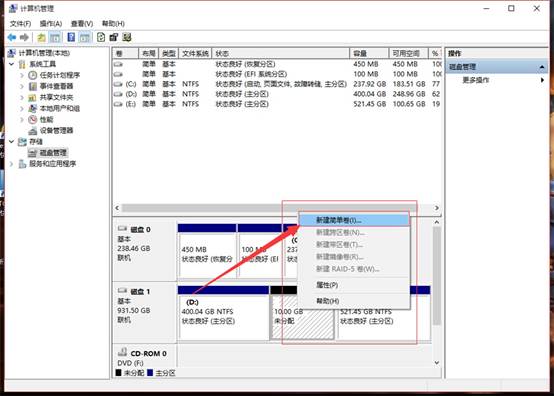Sort by the 可用空间 column header
This screenshot has height=396, width=554.
point(408,53)
